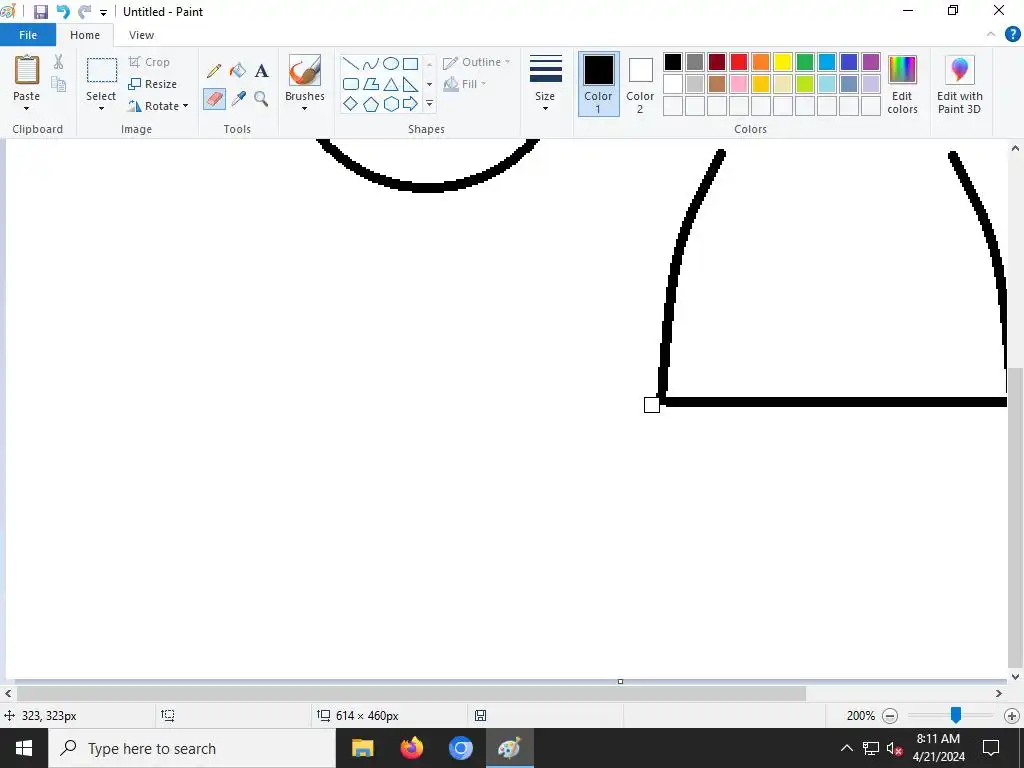
Task: Click the Resize button
Action: pos(152,84)
